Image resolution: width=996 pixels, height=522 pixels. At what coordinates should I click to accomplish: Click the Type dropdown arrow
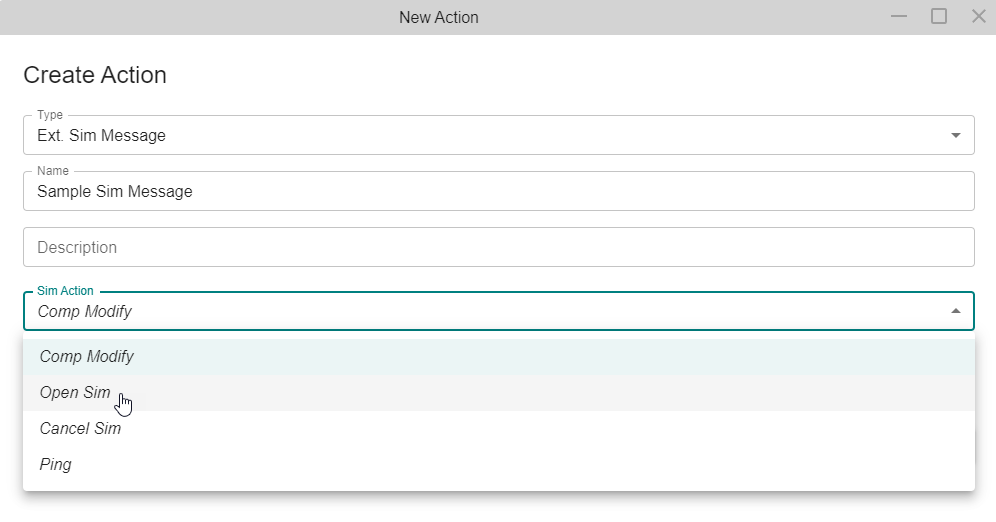click(x=955, y=135)
